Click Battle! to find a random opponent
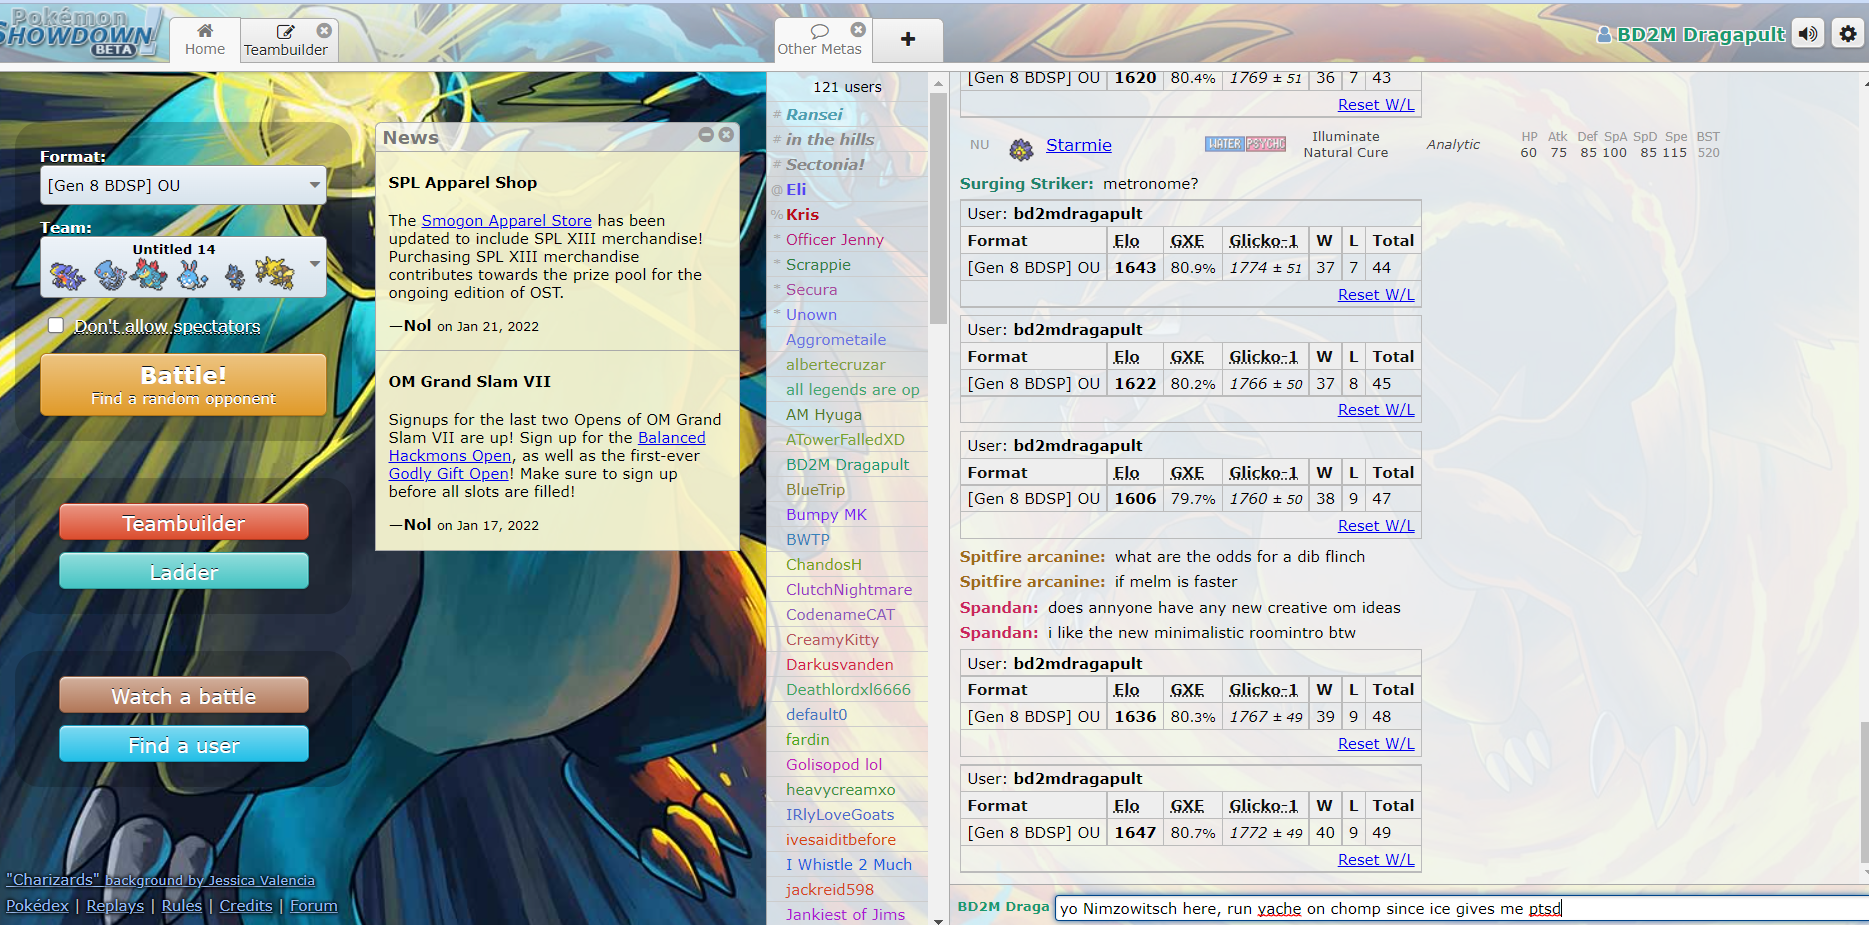The width and height of the screenshot is (1869, 925). [183, 385]
